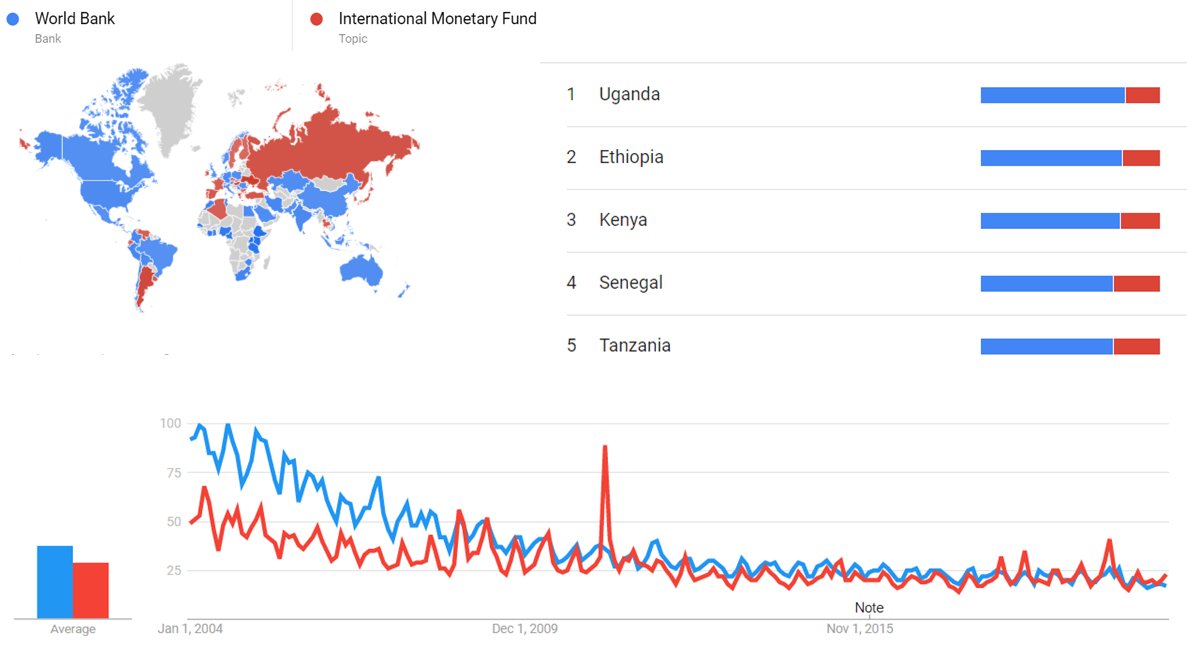This screenshot has height=654, width=1187.
Task: Click the Note marker on the timeline
Action: click(869, 608)
